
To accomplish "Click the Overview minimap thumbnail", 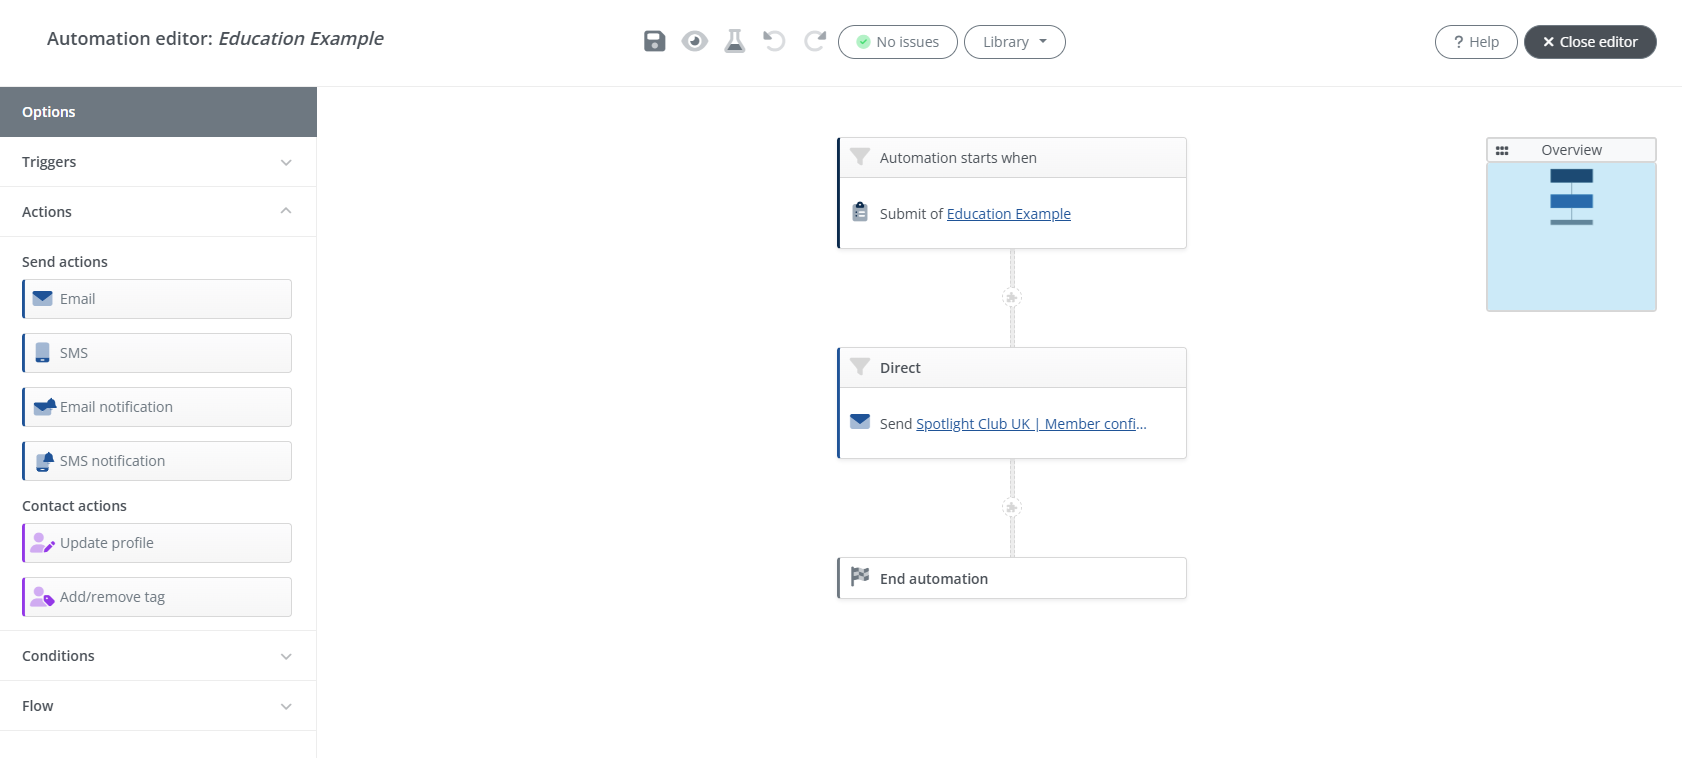I will tap(1570, 236).
